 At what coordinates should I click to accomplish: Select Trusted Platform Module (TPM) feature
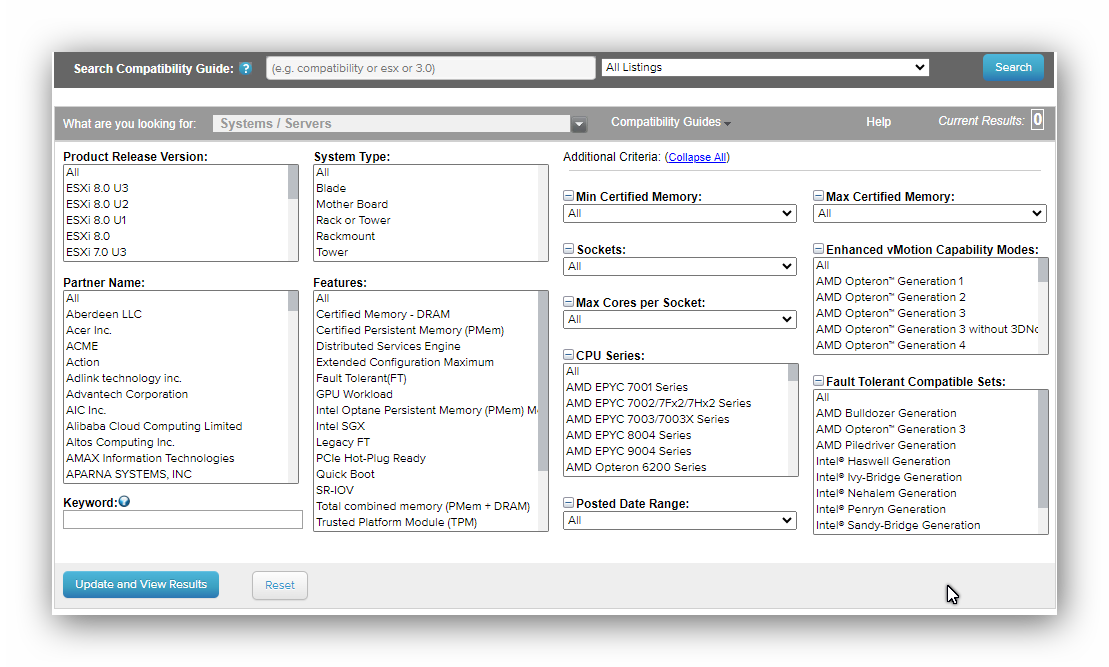396,523
